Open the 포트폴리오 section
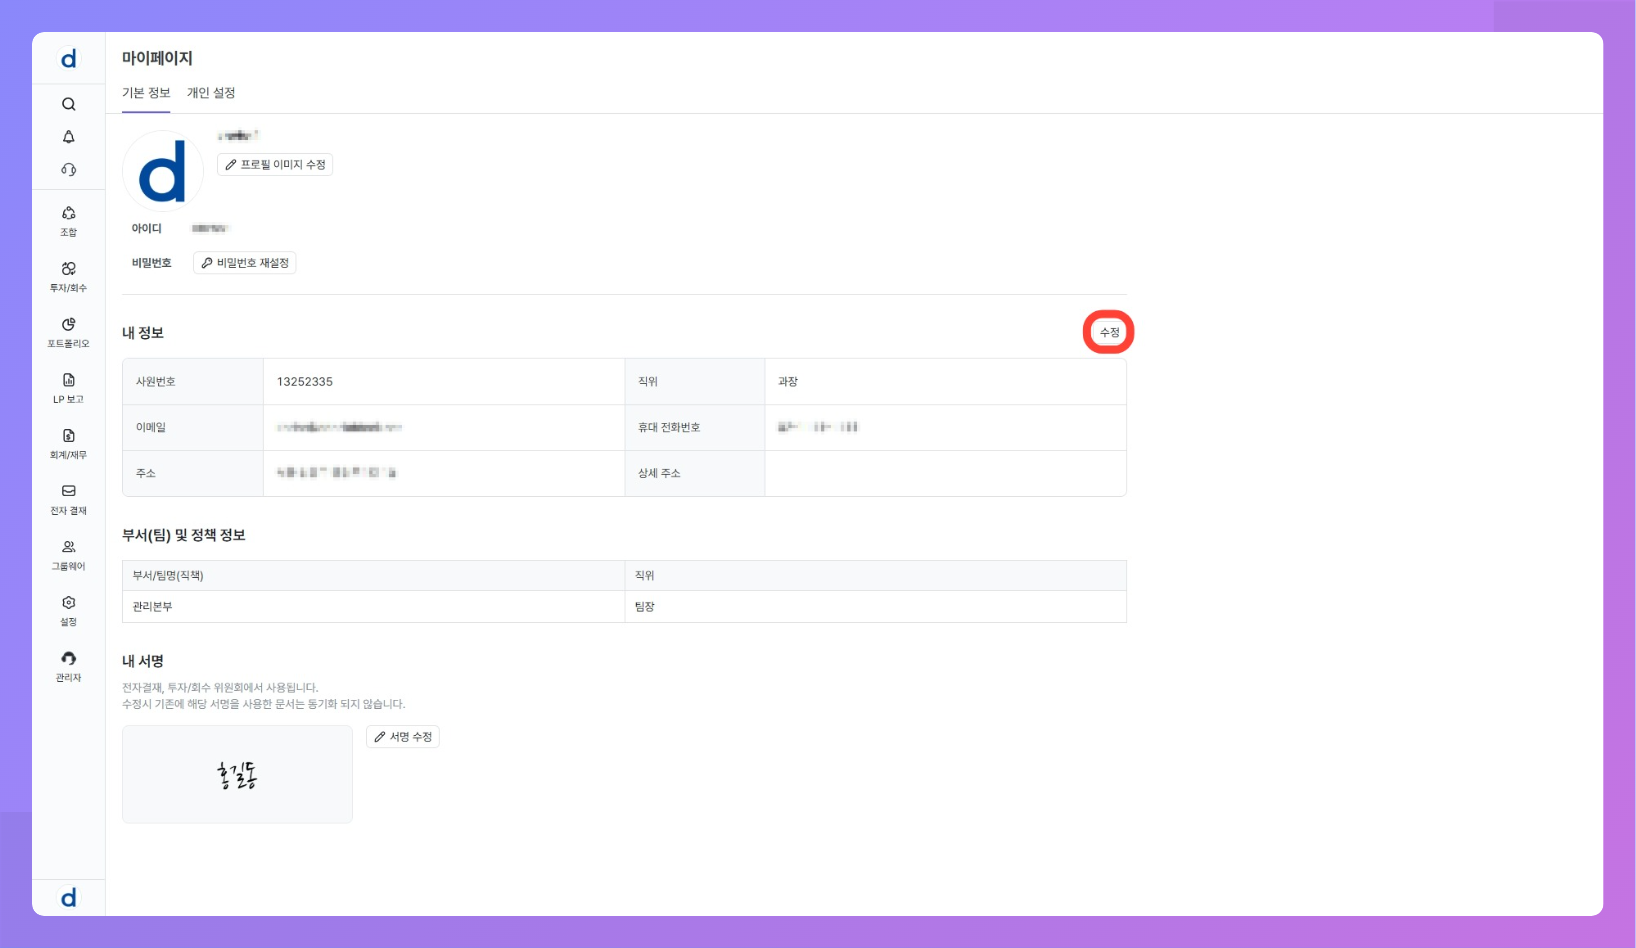The image size is (1636, 948). 68,332
